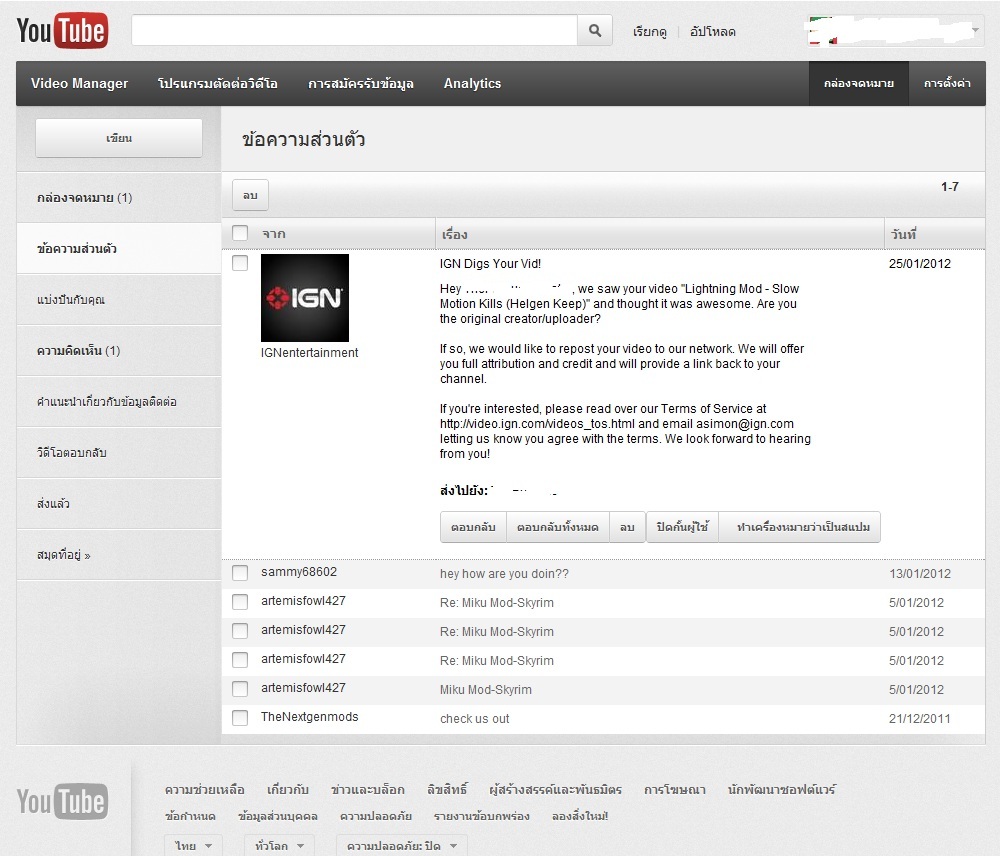Open กล่องจดหมาย (1) in the sidebar

pos(119,198)
